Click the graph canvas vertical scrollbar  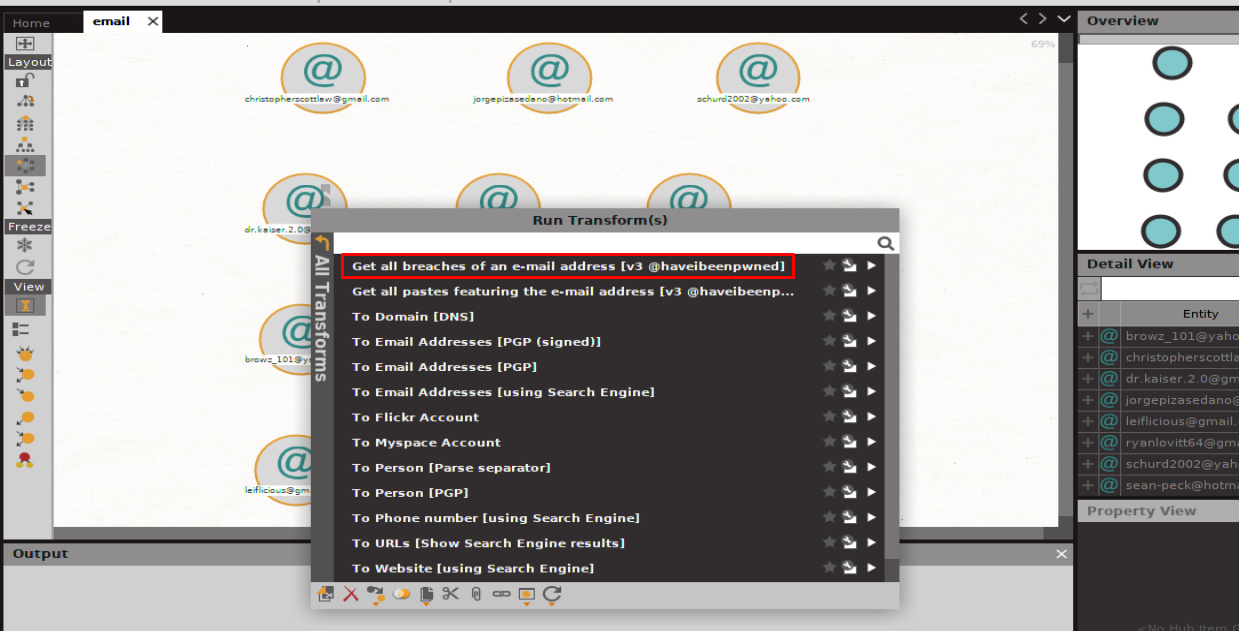1066,290
